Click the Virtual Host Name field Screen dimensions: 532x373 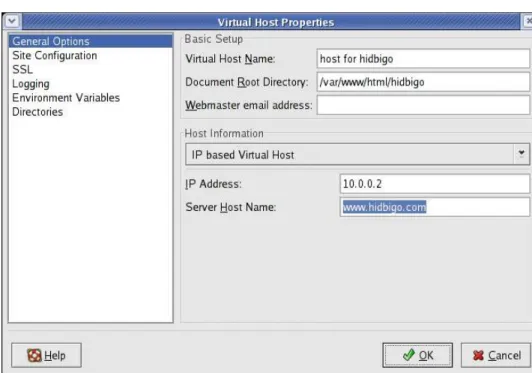click(423, 59)
